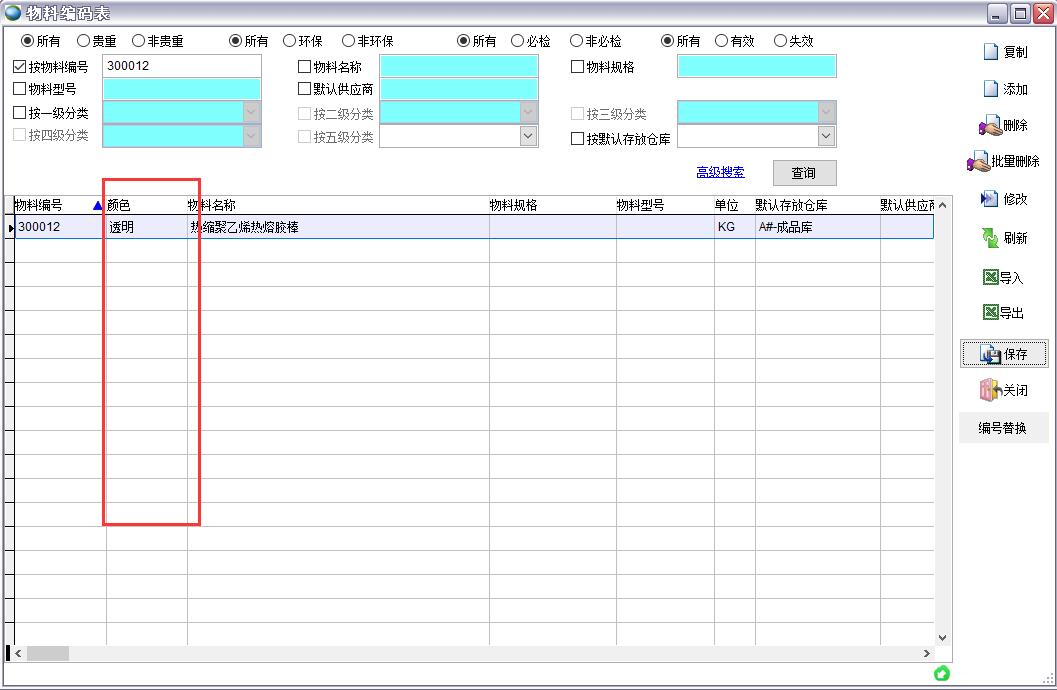This screenshot has width=1057, height=690.
Task: Click the 导入 (import) Excel icon
Action: click(991, 277)
